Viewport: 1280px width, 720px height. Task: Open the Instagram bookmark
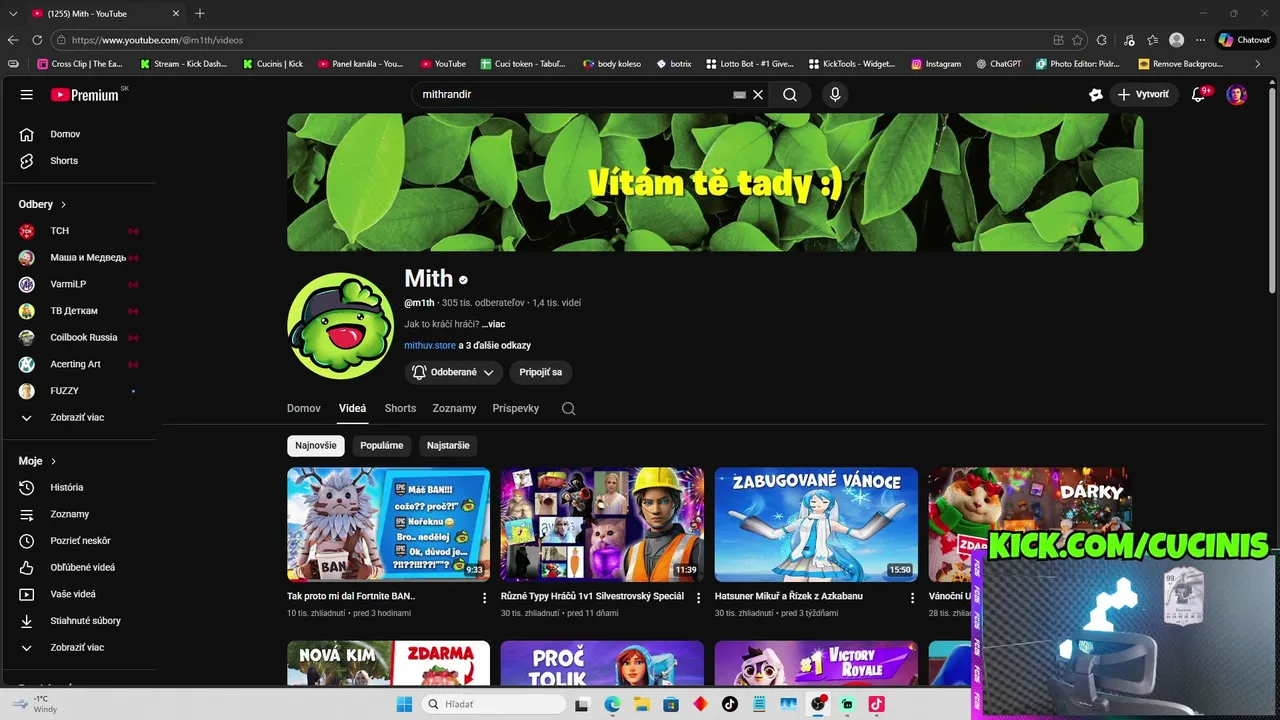pyautogui.click(x=936, y=64)
